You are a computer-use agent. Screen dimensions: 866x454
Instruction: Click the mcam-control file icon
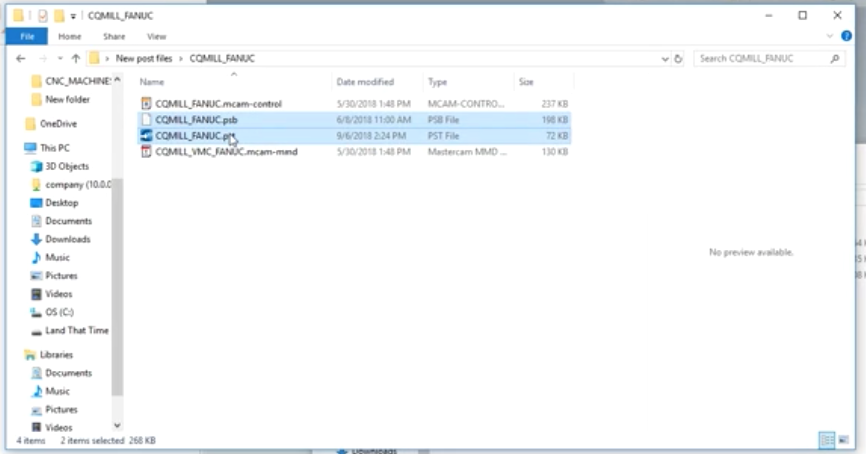[x=146, y=104]
